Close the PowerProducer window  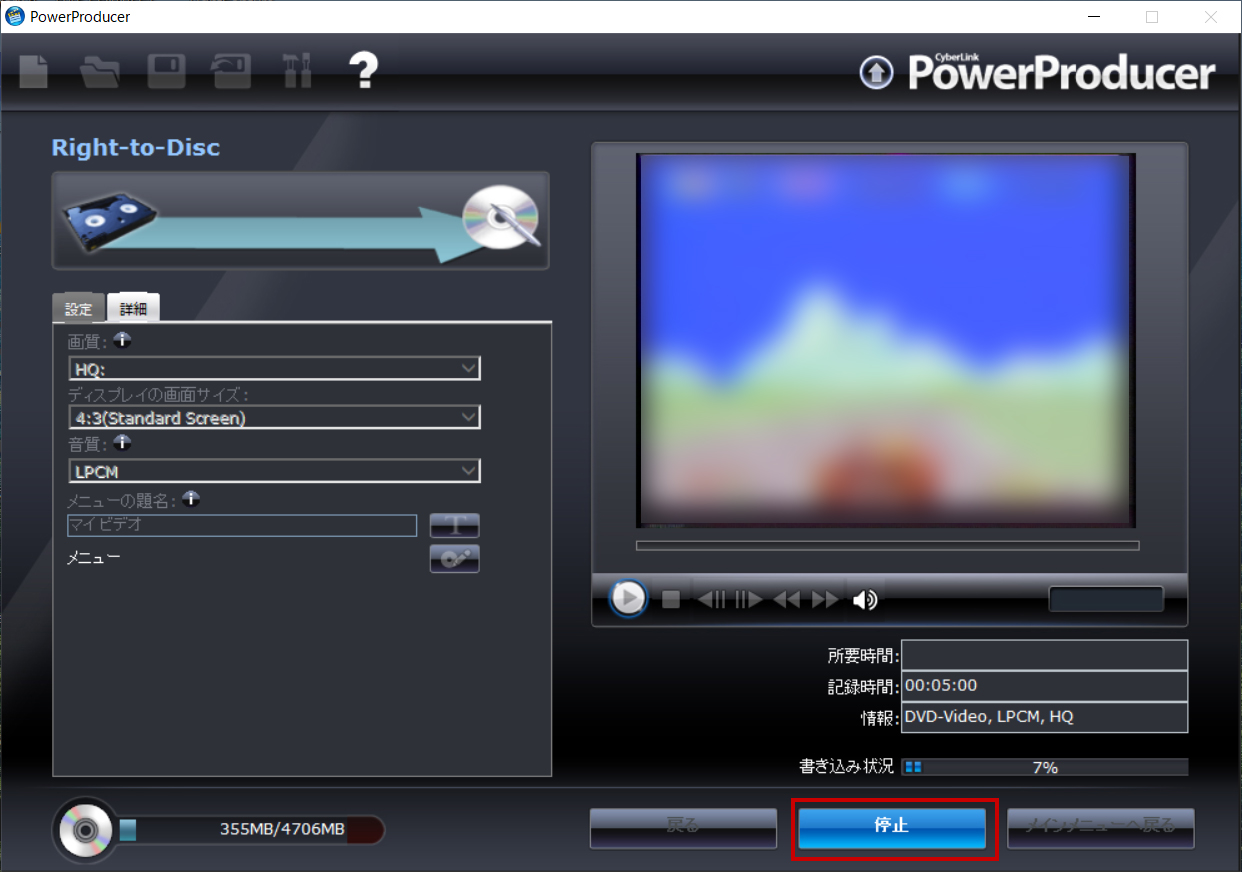point(1210,17)
